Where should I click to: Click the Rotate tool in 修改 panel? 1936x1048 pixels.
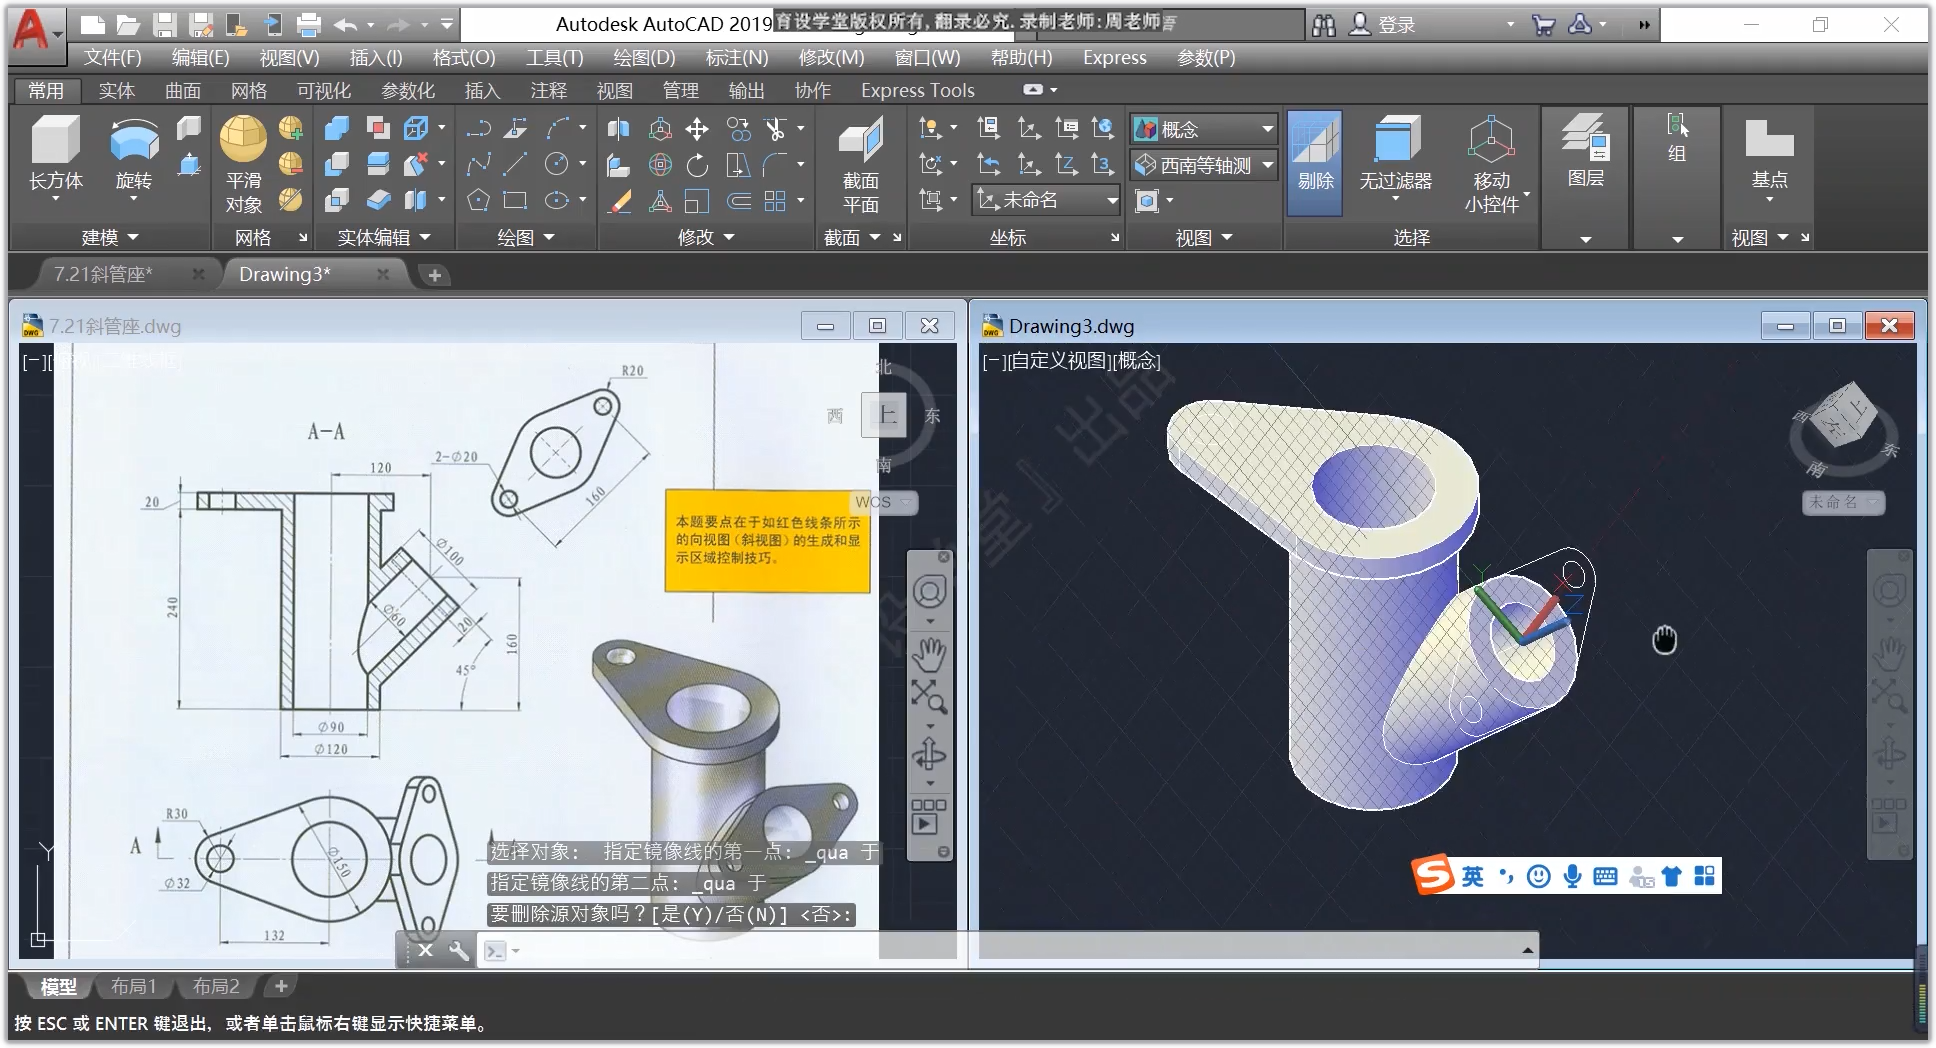pos(697,164)
